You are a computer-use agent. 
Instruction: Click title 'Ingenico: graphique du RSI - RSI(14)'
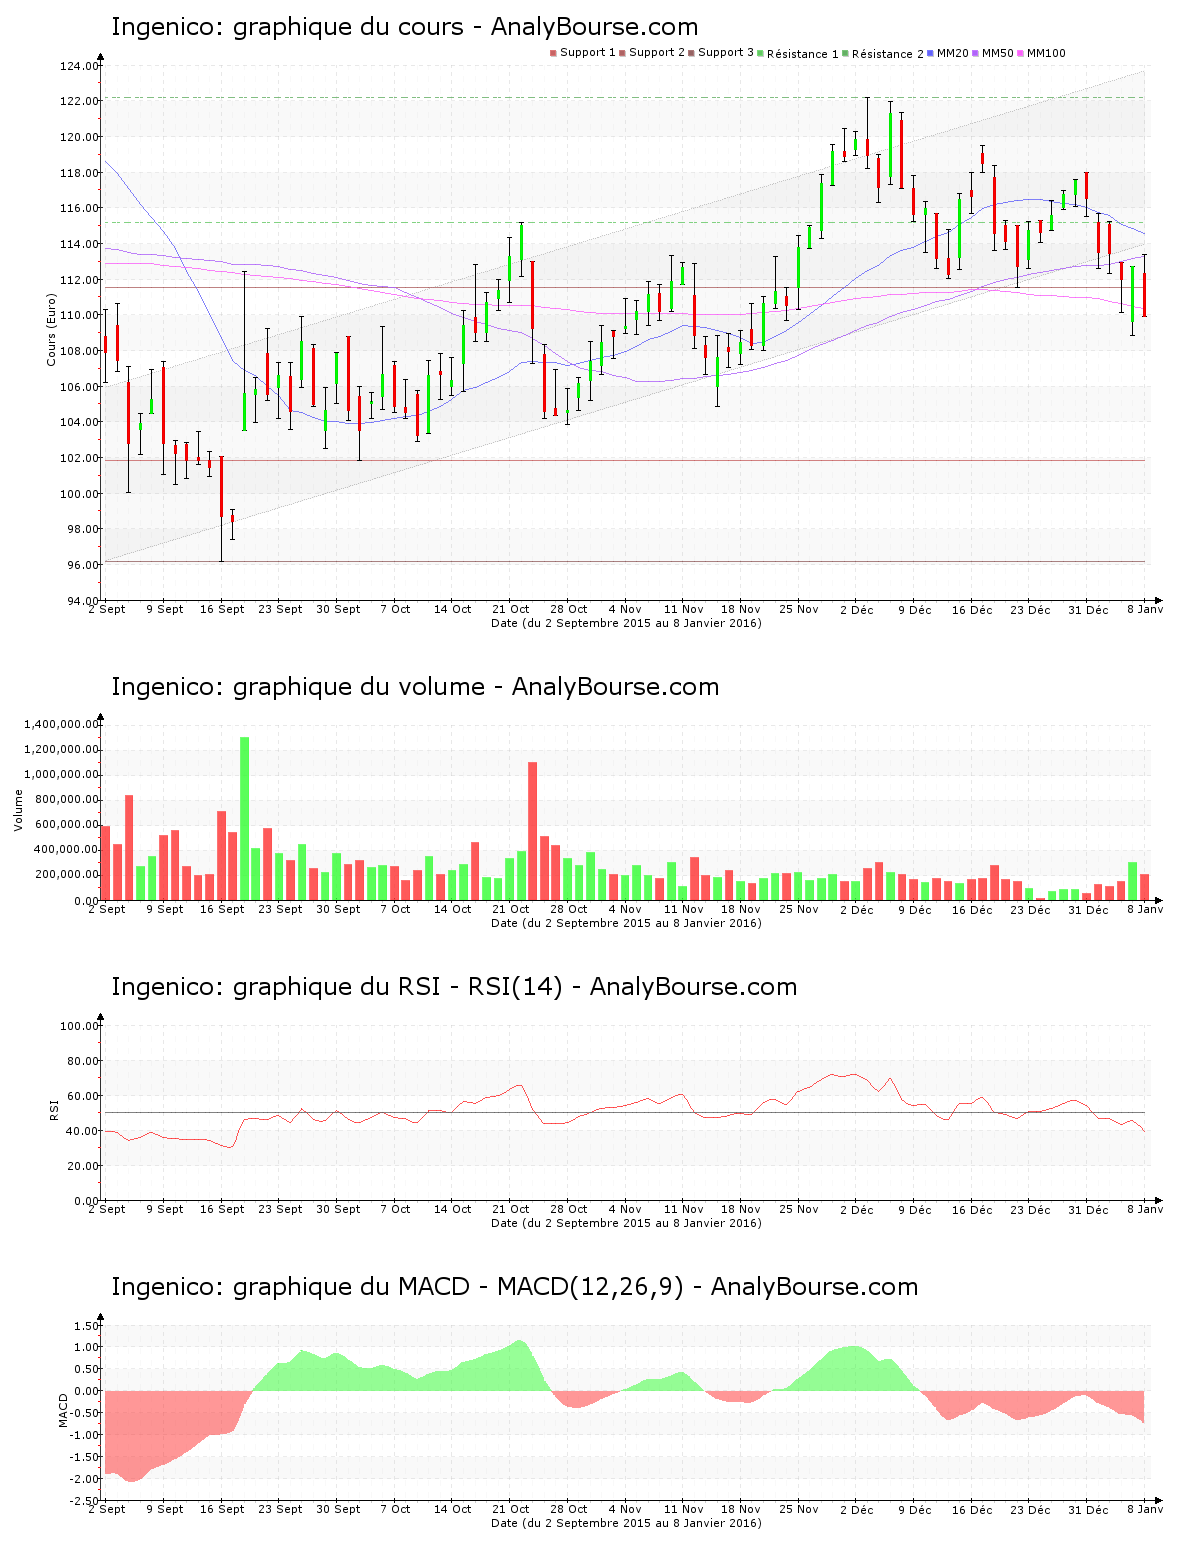pyautogui.click(x=337, y=987)
